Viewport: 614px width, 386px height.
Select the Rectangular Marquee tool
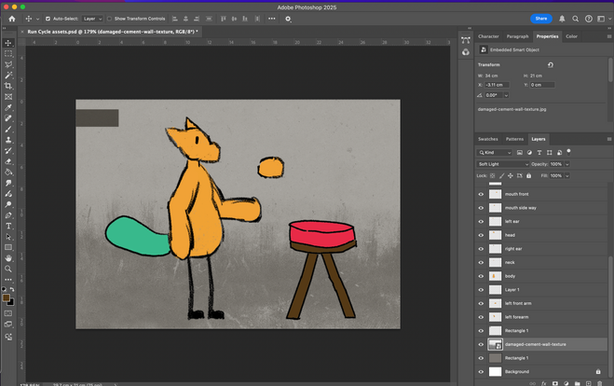8,54
